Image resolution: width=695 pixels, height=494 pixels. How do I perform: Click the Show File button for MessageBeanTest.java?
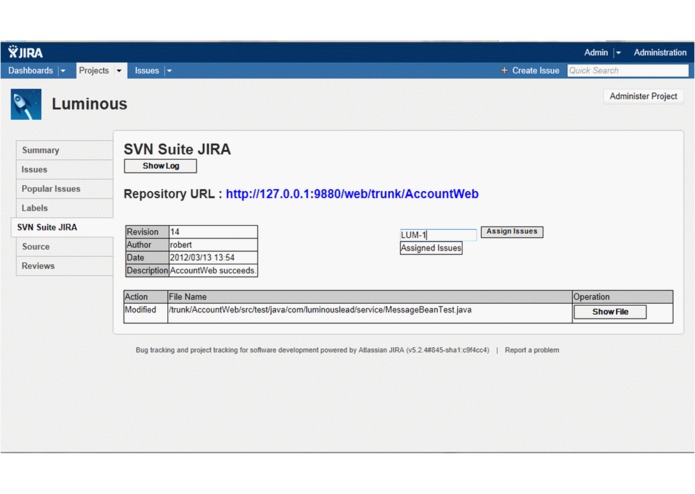click(610, 312)
